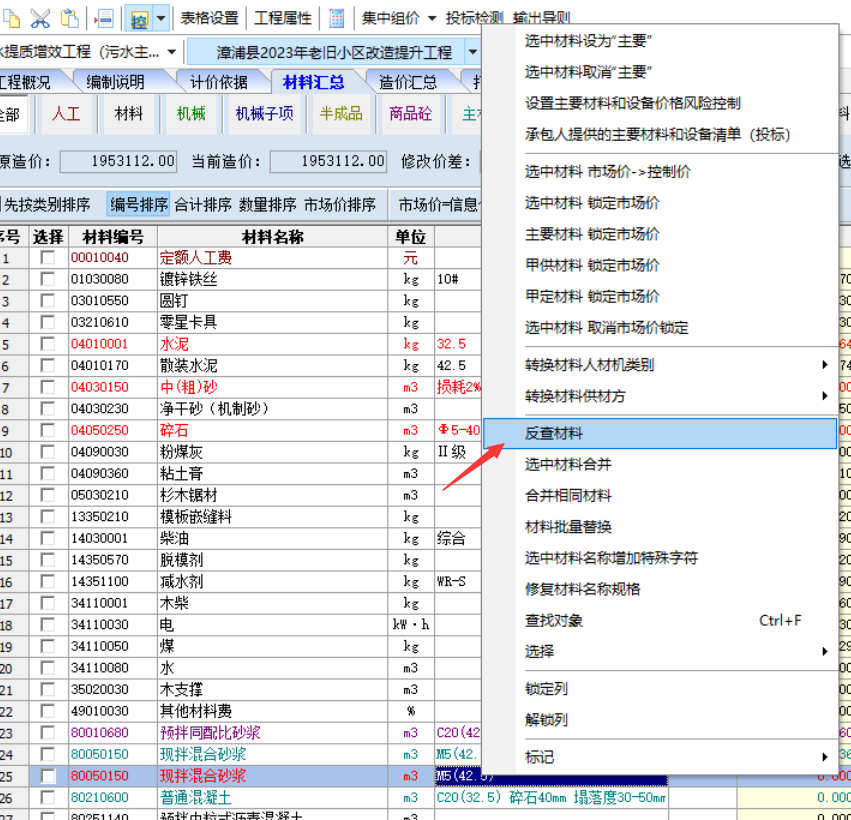The width and height of the screenshot is (851, 820).
Task: Expand the 集中组价 dropdown arrow
Action: pyautogui.click(x=432, y=18)
